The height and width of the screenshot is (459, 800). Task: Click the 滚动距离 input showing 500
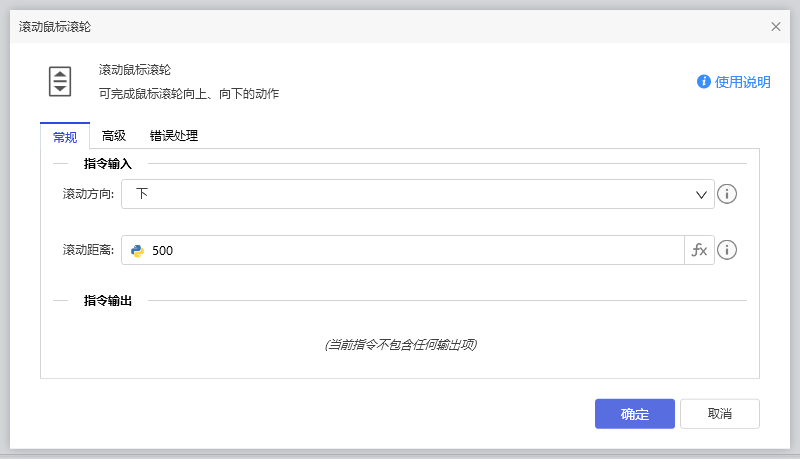coord(410,251)
